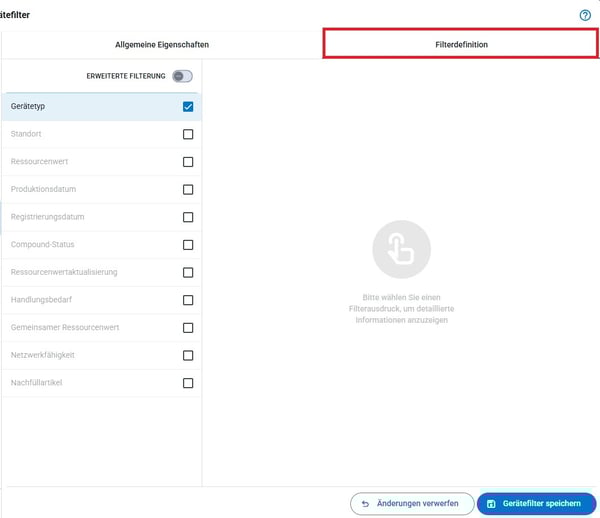This screenshot has height=518, width=600.
Task: Tick the Handlungsbedarf checkbox
Action: (188, 300)
